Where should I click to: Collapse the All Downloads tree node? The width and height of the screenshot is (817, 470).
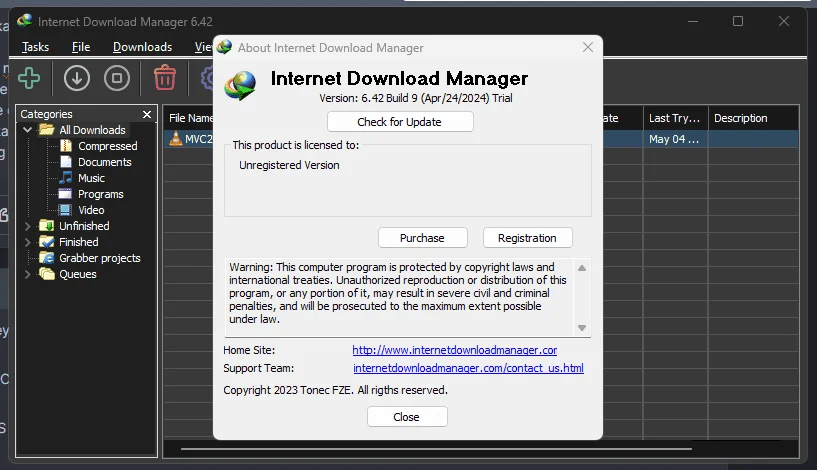pyautogui.click(x=28, y=130)
